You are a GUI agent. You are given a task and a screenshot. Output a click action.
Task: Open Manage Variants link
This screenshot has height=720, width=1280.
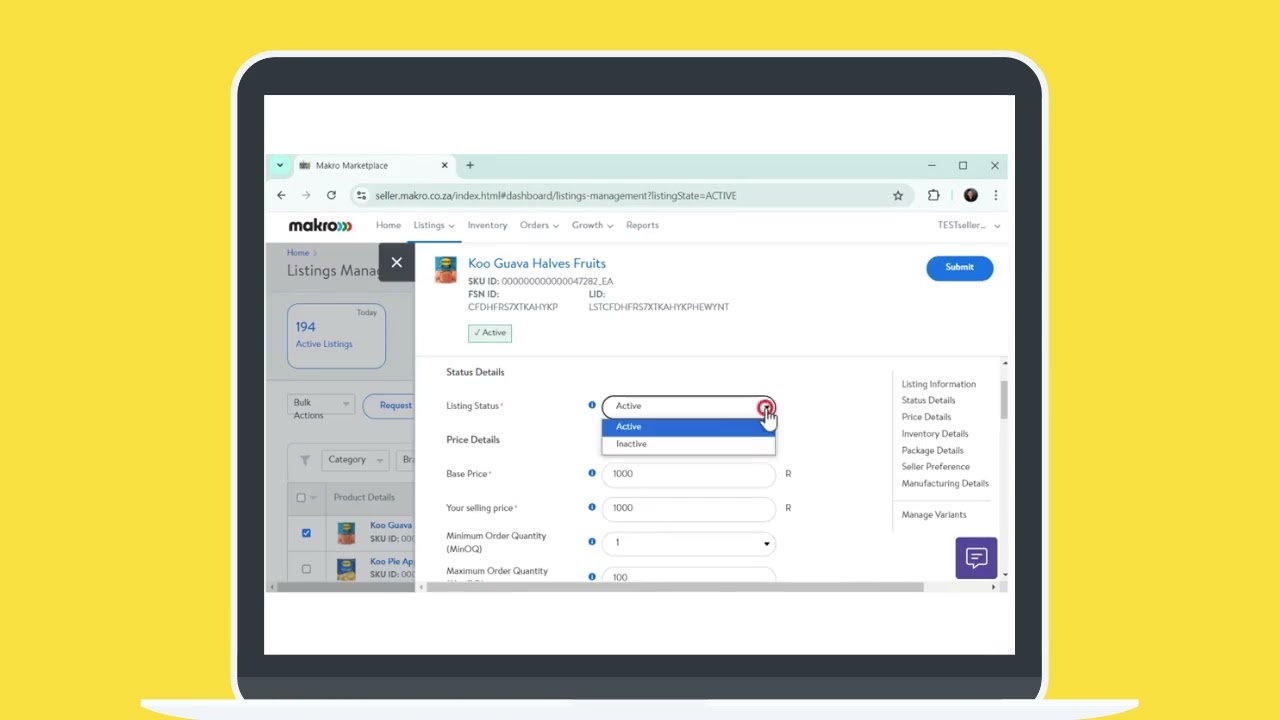pyautogui.click(x=934, y=515)
